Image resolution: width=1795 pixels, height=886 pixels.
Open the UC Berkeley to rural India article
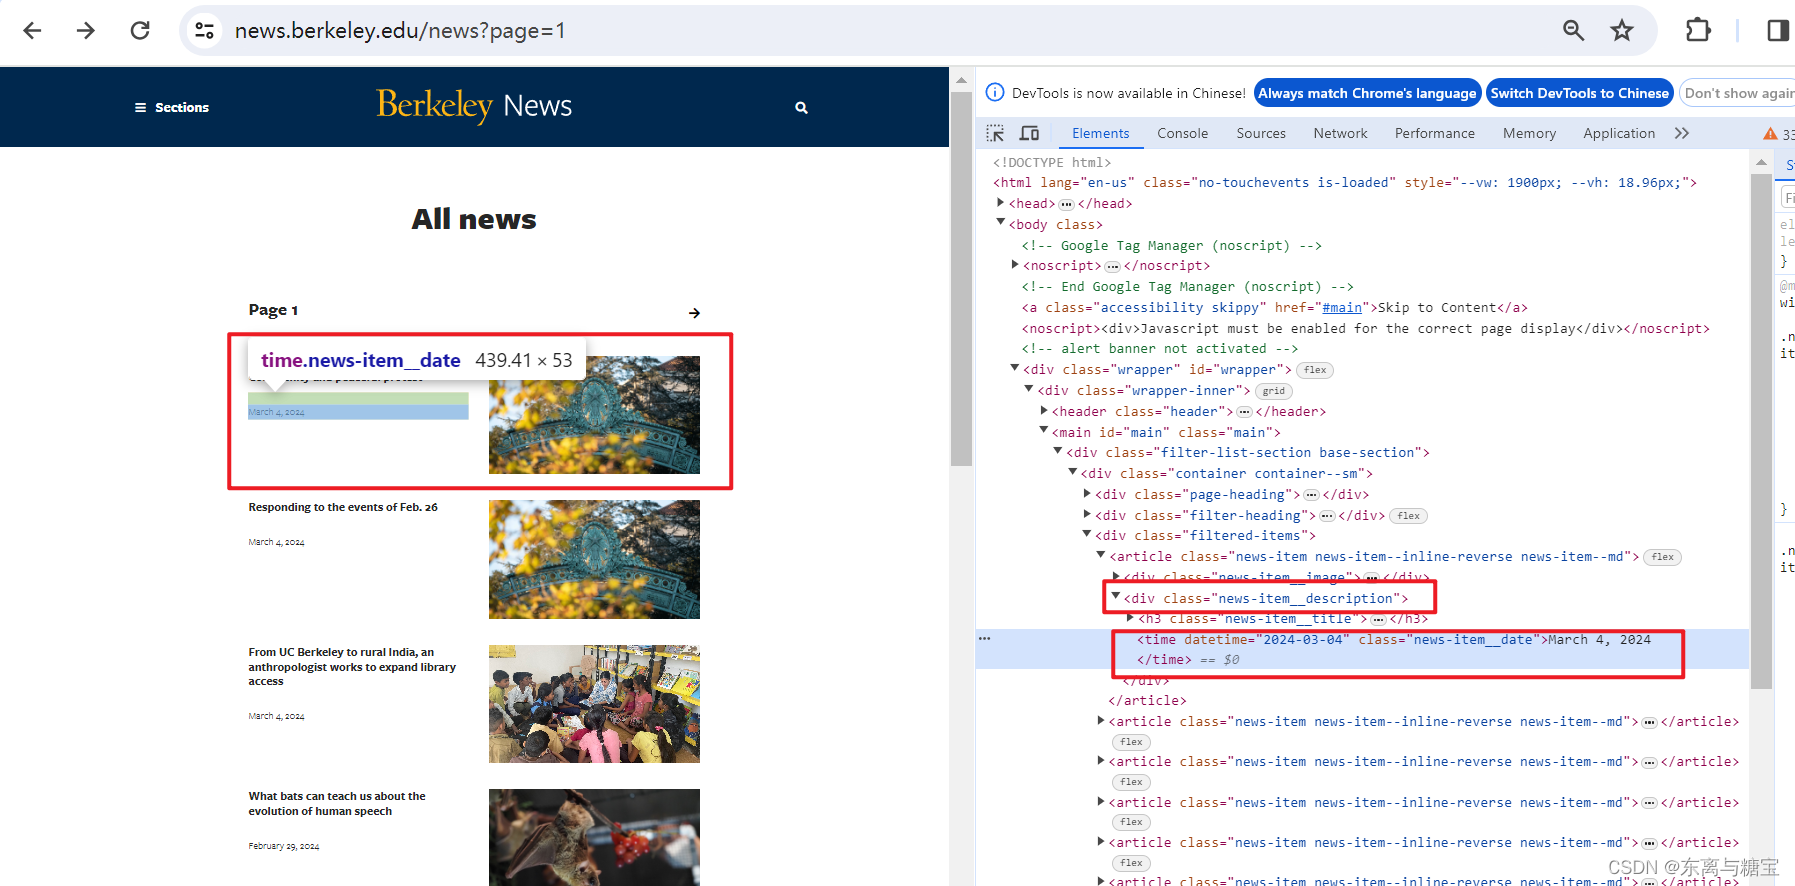pos(352,666)
